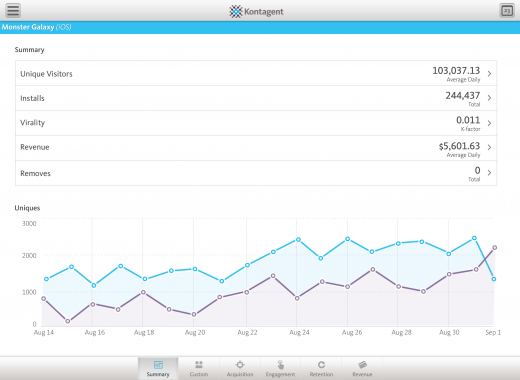
Task: Select the blue data point at Sep 1
Action: (x=494, y=279)
